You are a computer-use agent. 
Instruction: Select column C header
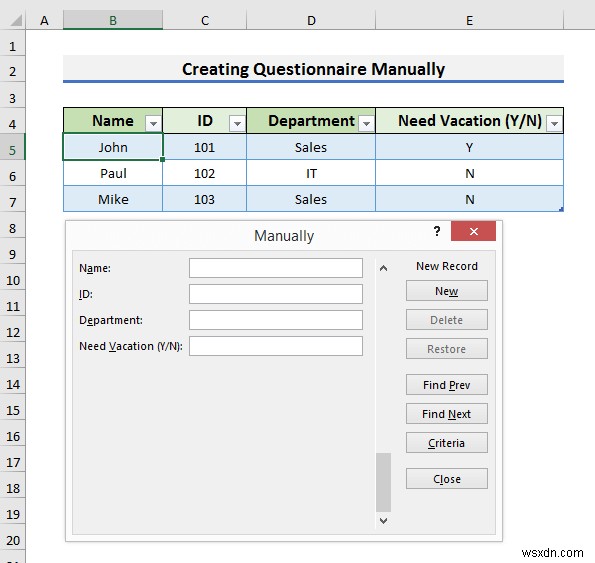tap(205, 20)
